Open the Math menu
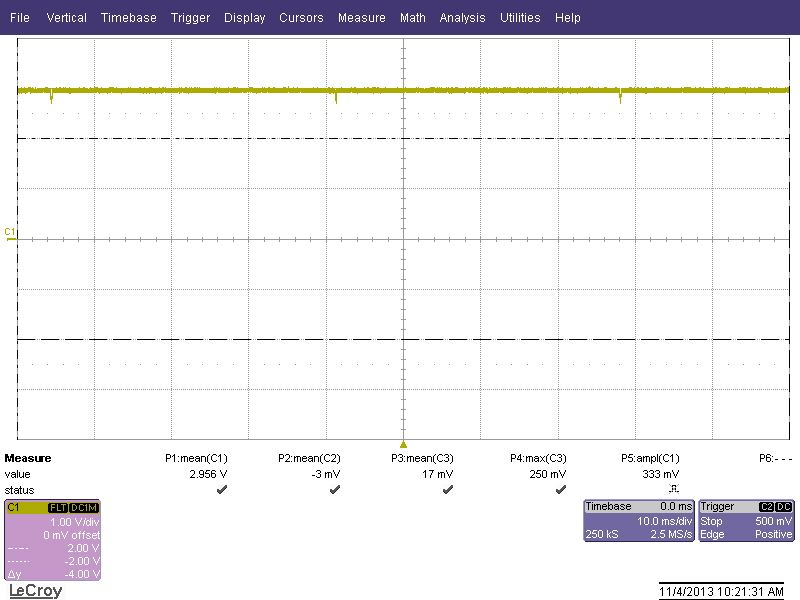The image size is (800, 600). tap(413, 17)
